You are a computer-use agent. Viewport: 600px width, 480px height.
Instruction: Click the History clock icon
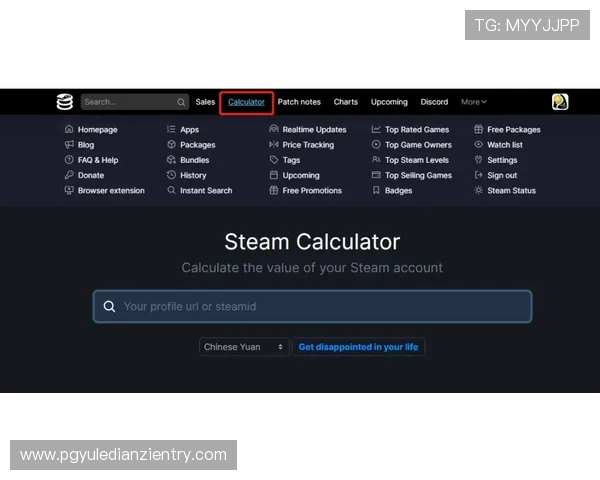pyautogui.click(x=171, y=175)
